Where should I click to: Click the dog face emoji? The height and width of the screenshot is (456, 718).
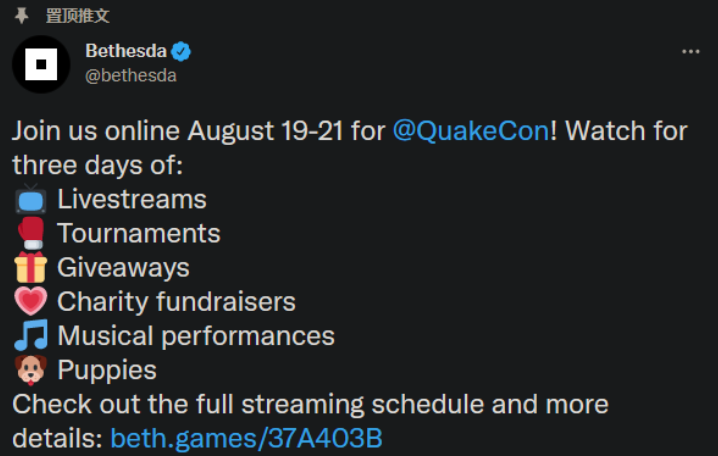(31, 369)
